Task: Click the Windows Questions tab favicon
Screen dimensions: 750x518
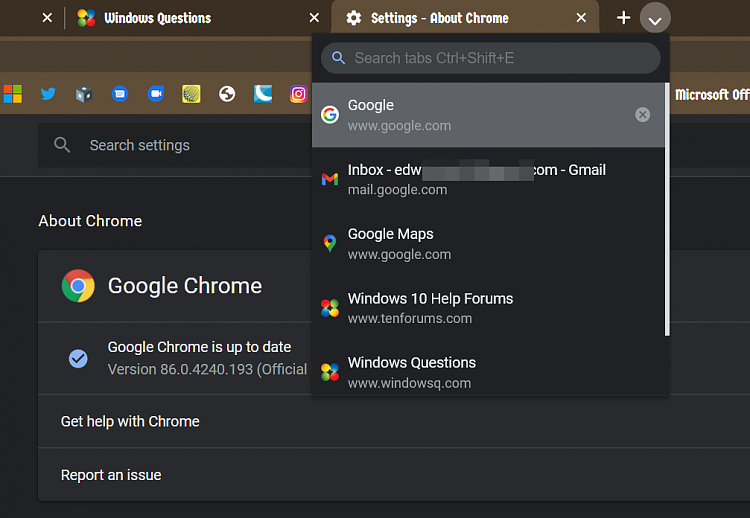Action: pos(86,18)
